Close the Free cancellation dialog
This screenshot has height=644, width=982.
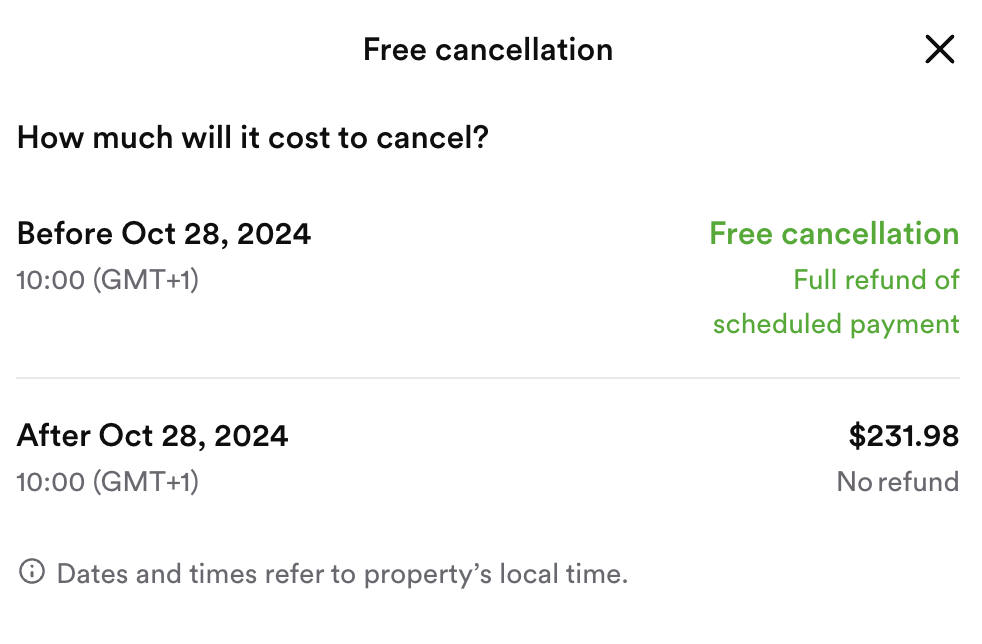tap(939, 49)
